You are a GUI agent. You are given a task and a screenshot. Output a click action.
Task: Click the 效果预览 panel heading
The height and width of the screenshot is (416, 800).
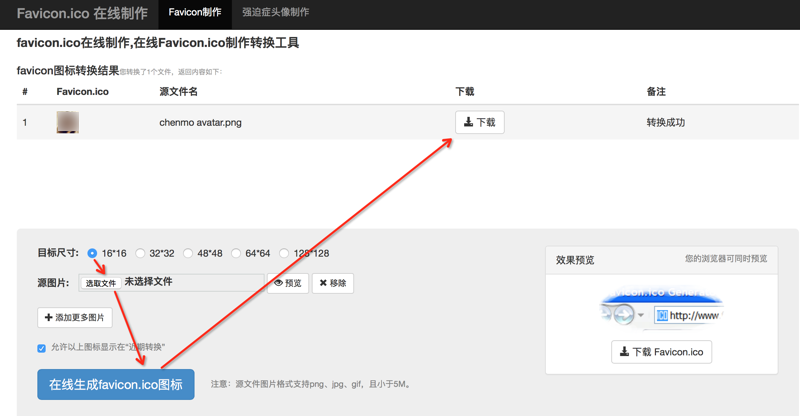(x=575, y=260)
